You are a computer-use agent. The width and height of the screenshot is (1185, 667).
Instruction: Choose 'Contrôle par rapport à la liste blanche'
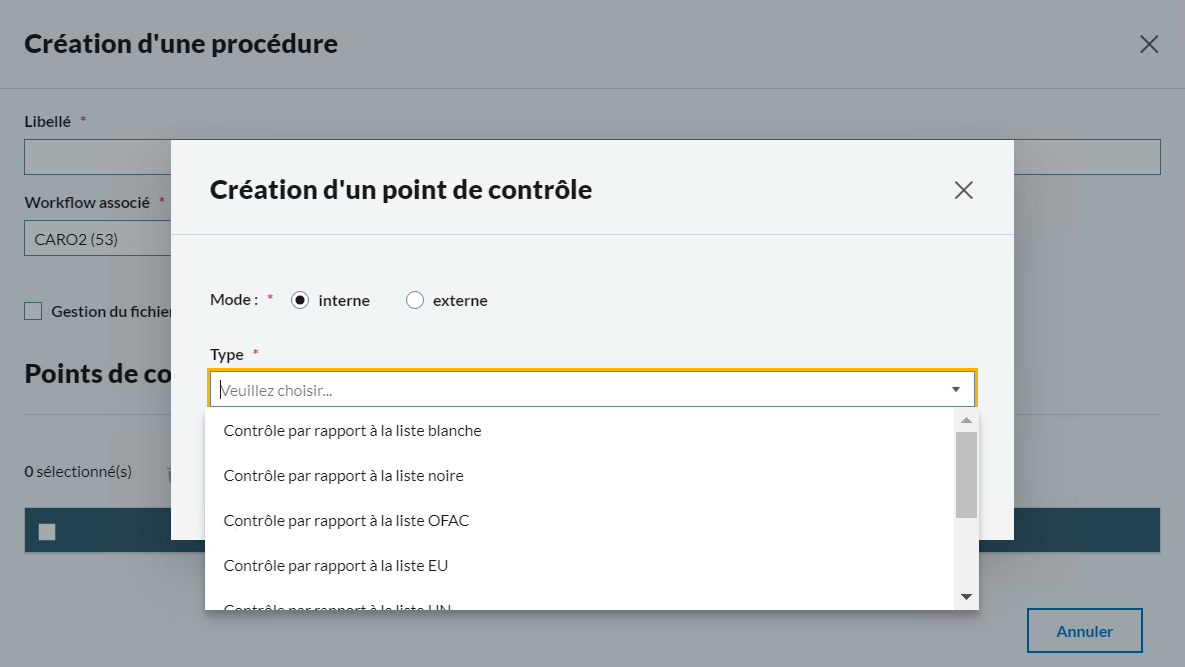tap(352, 431)
